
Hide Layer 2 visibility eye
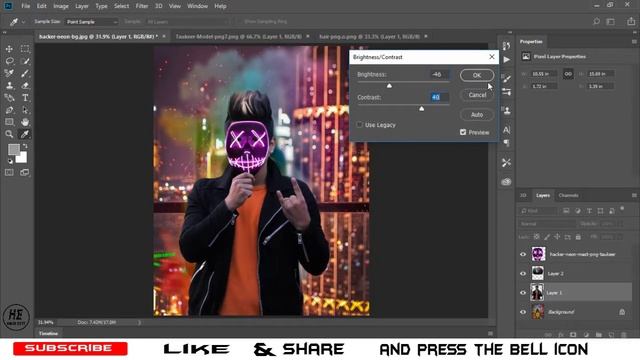[x=523, y=273]
